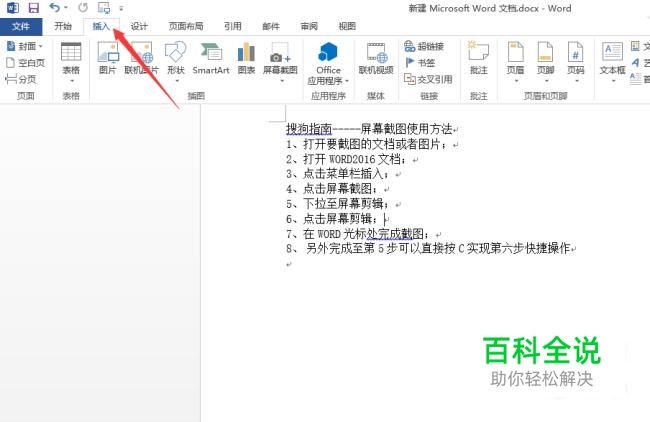Insert a 空白页 blank page
The image size is (650, 422).
point(26,63)
